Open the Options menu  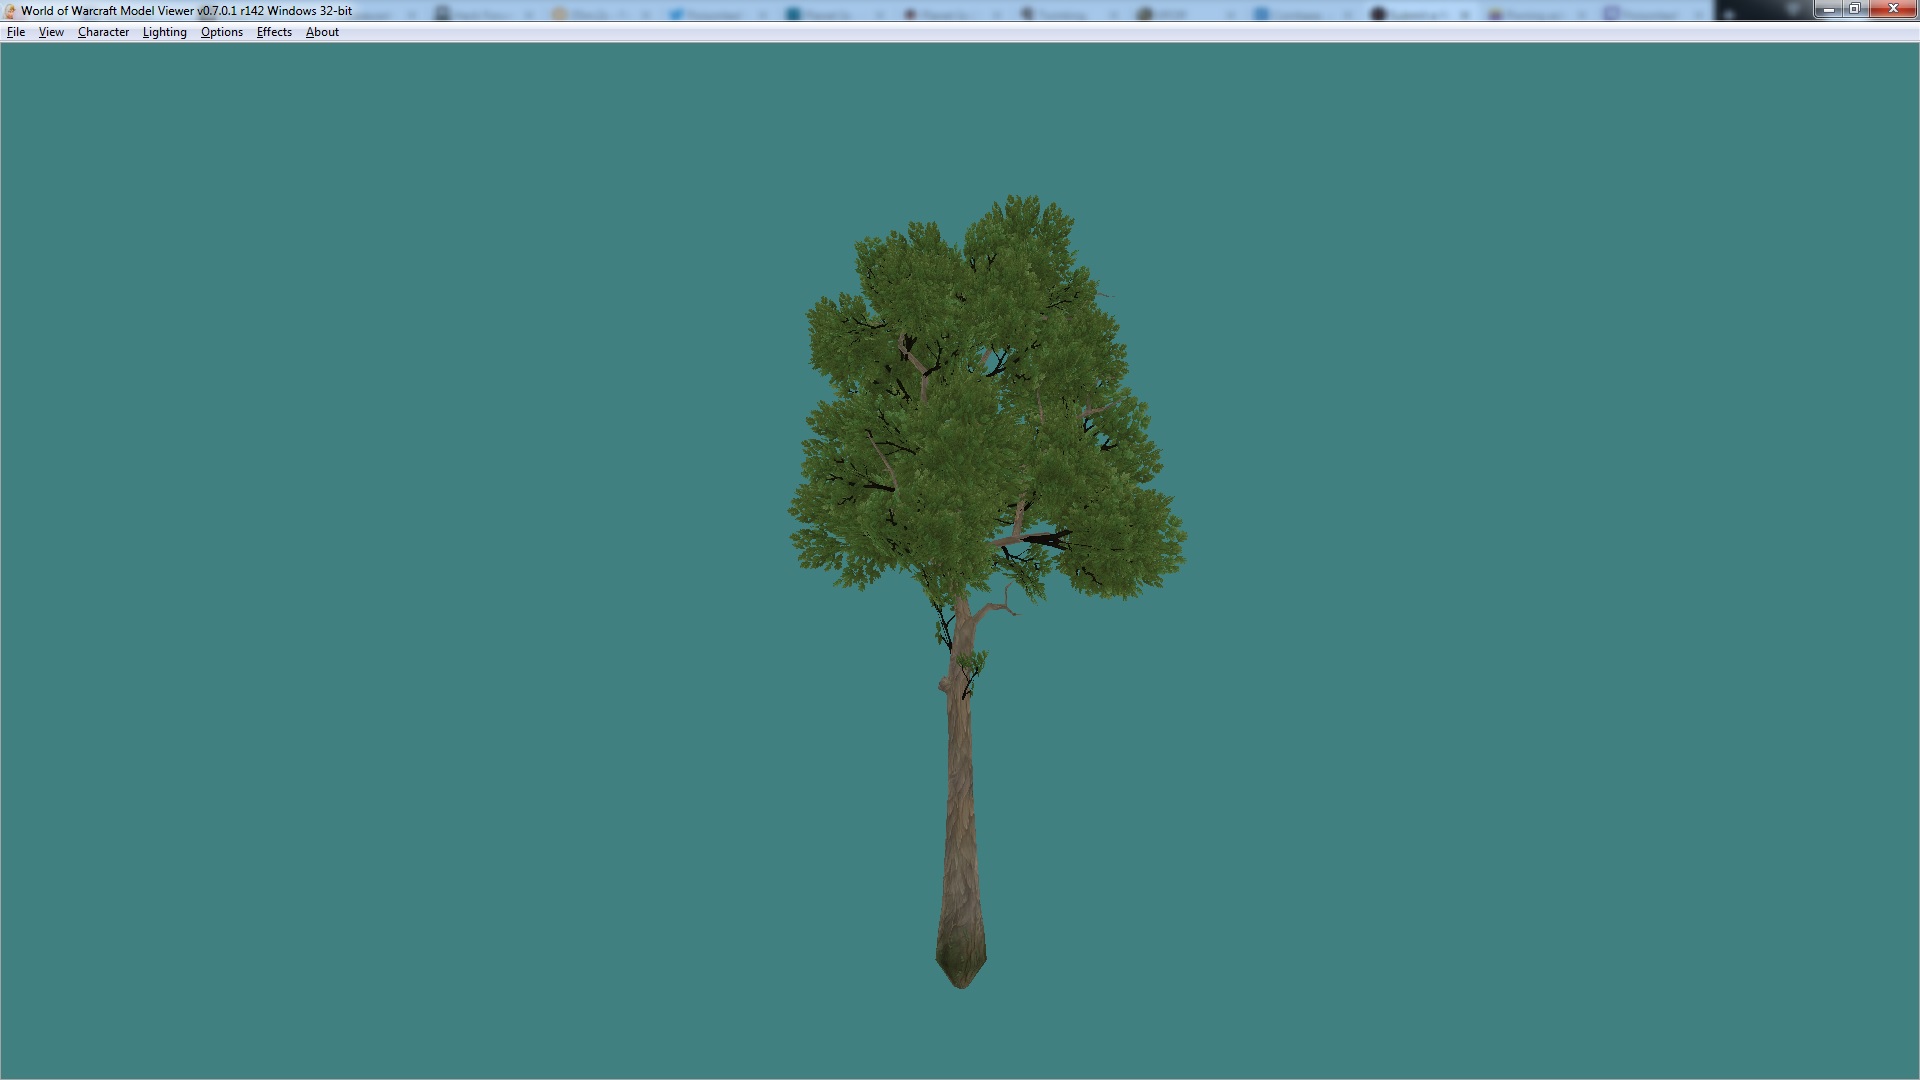coord(221,32)
